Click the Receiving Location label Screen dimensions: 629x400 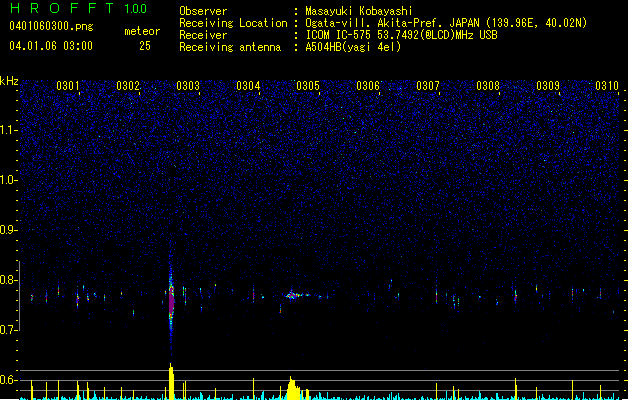(233, 23)
